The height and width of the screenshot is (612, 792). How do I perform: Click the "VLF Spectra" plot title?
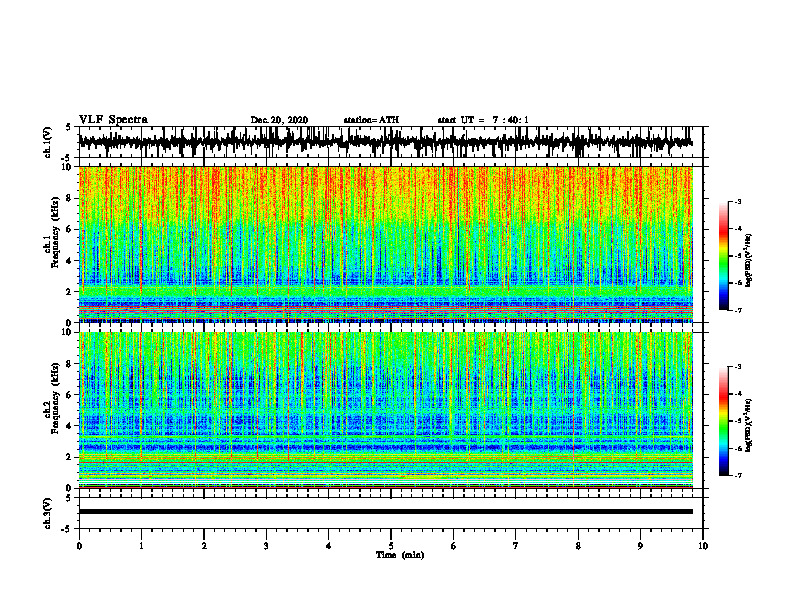coord(113,120)
